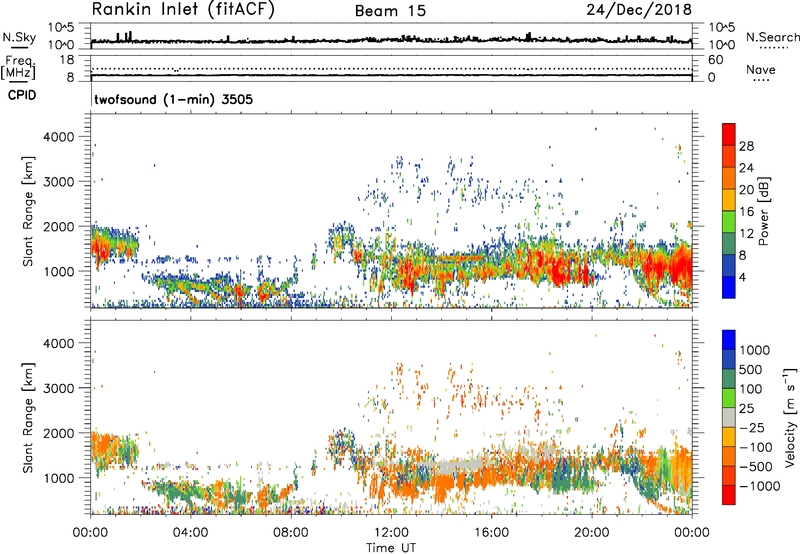
Task: Pick the bright blue bottom power color bar segment
Action: (x=729, y=287)
